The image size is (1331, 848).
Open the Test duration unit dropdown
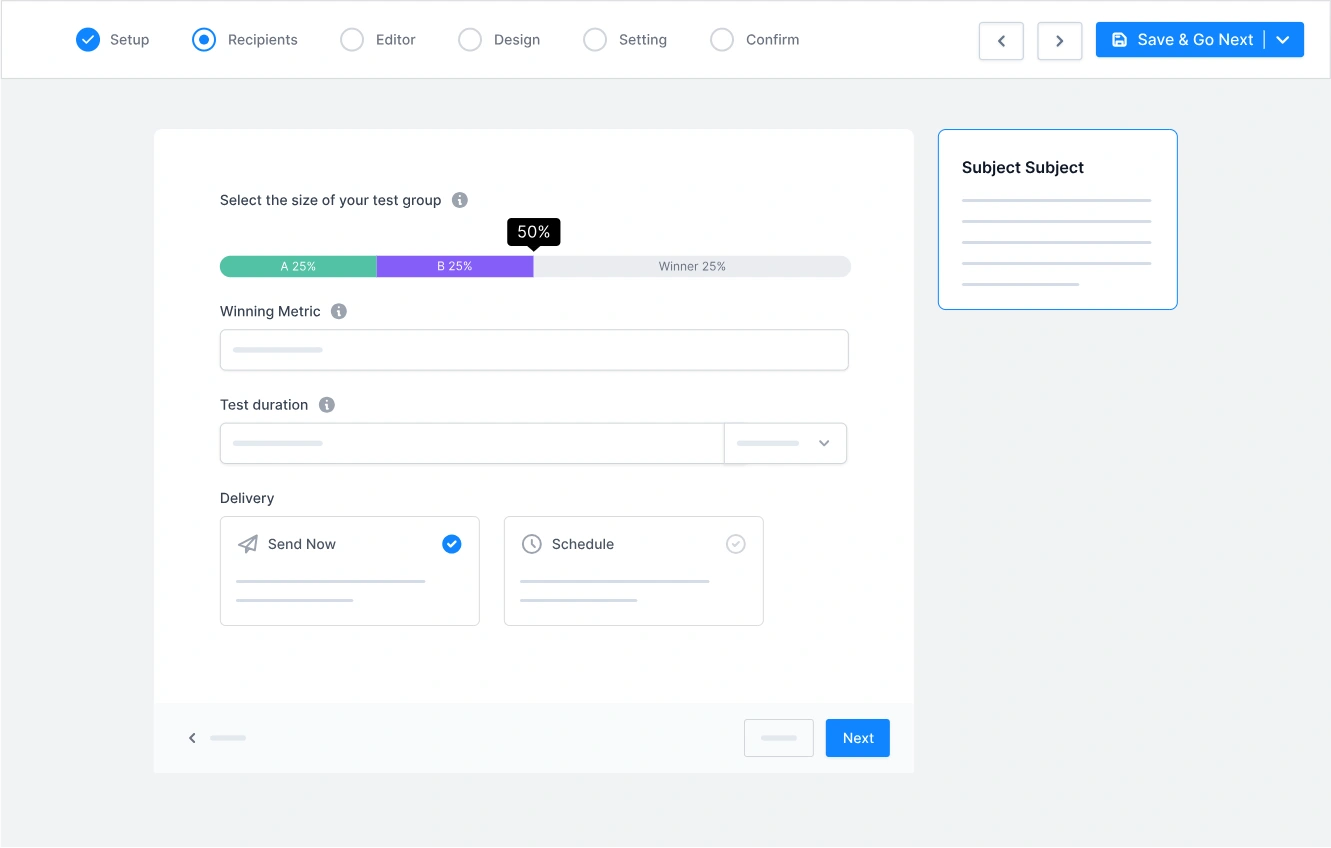(x=785, y=443)
